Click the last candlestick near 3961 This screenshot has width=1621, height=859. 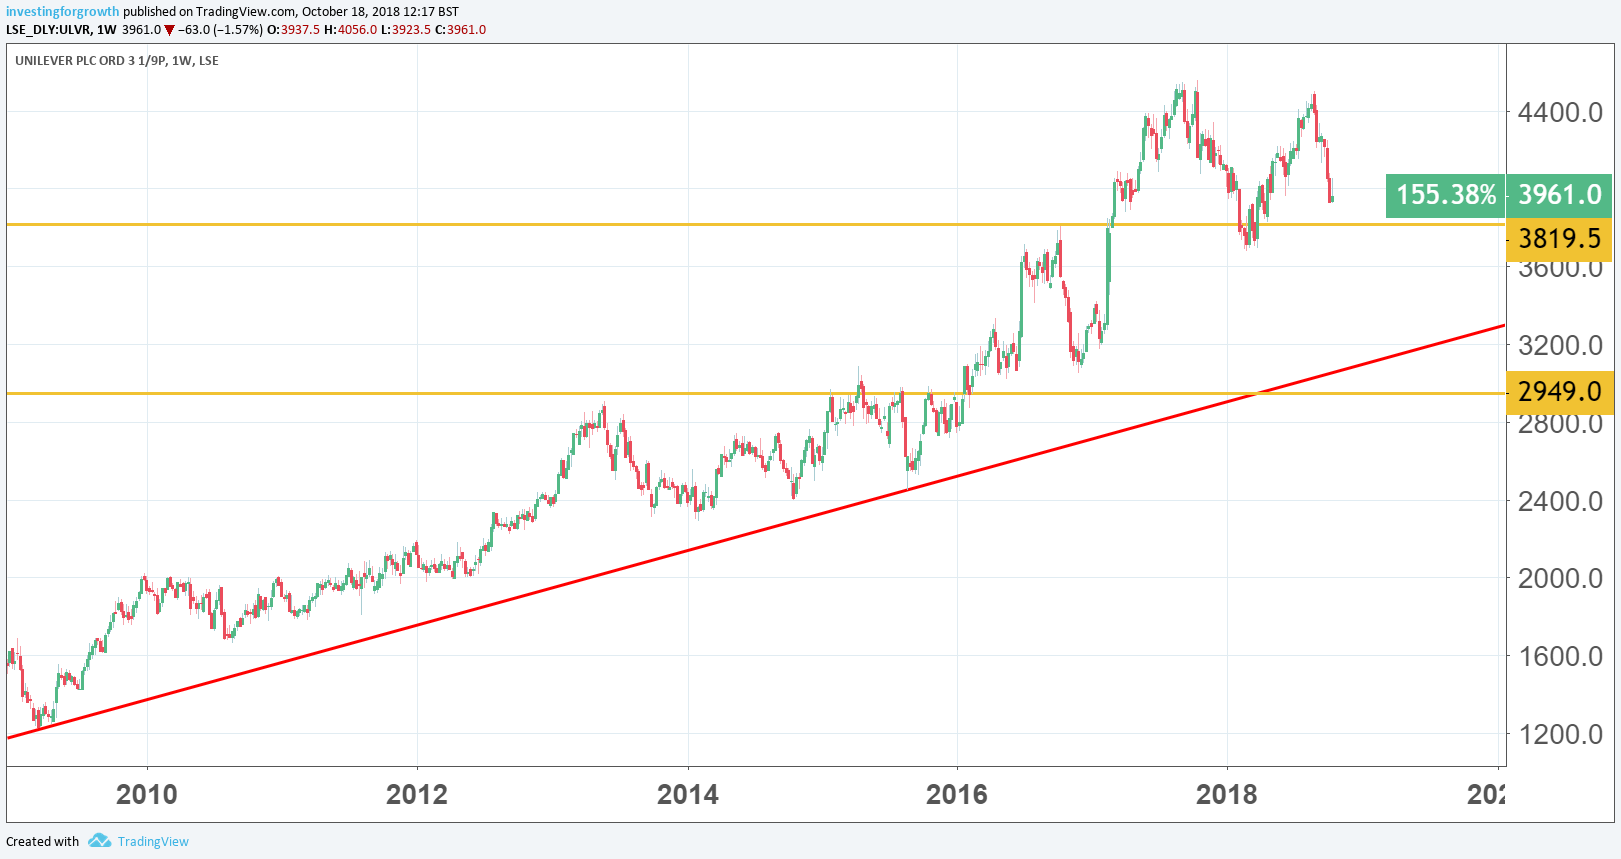(1331, 197)
